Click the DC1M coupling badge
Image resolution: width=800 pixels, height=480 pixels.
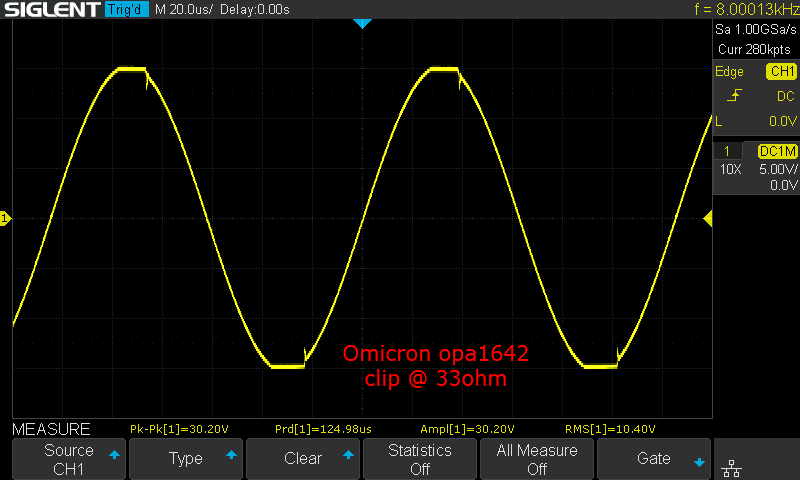click(778, 151)
